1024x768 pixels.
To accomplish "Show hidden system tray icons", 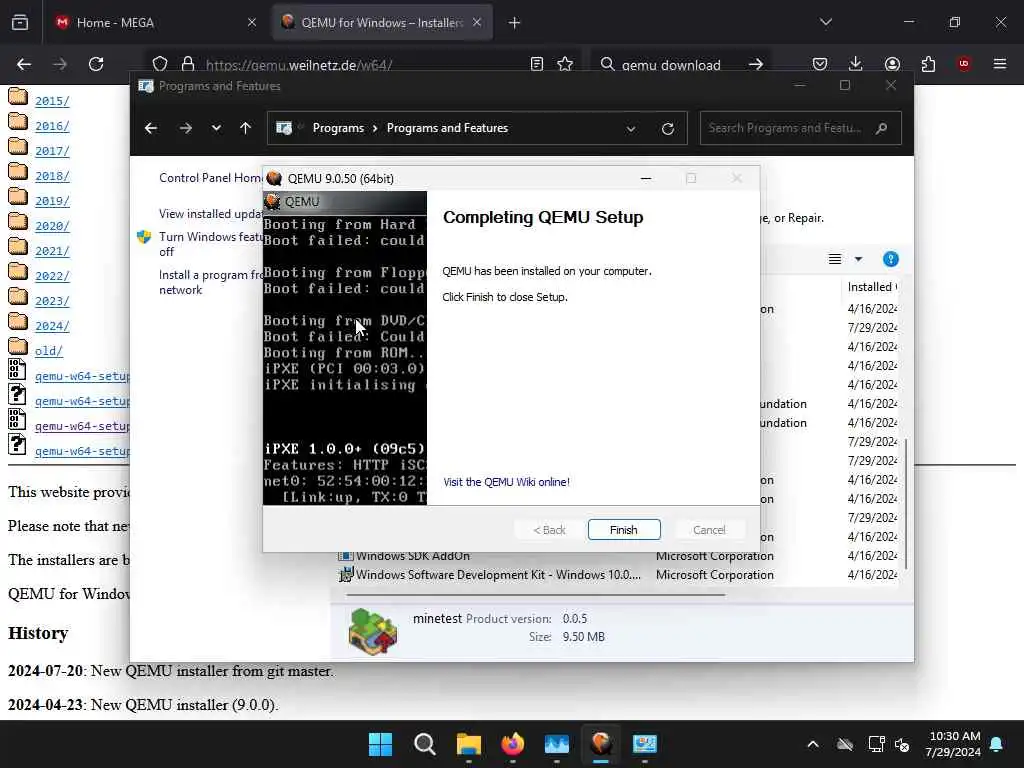I will [x=813, y=744].
